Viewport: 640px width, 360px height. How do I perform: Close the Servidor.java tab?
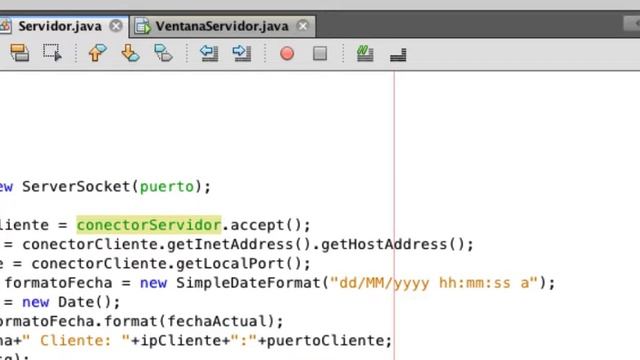[x=116, y=26]
